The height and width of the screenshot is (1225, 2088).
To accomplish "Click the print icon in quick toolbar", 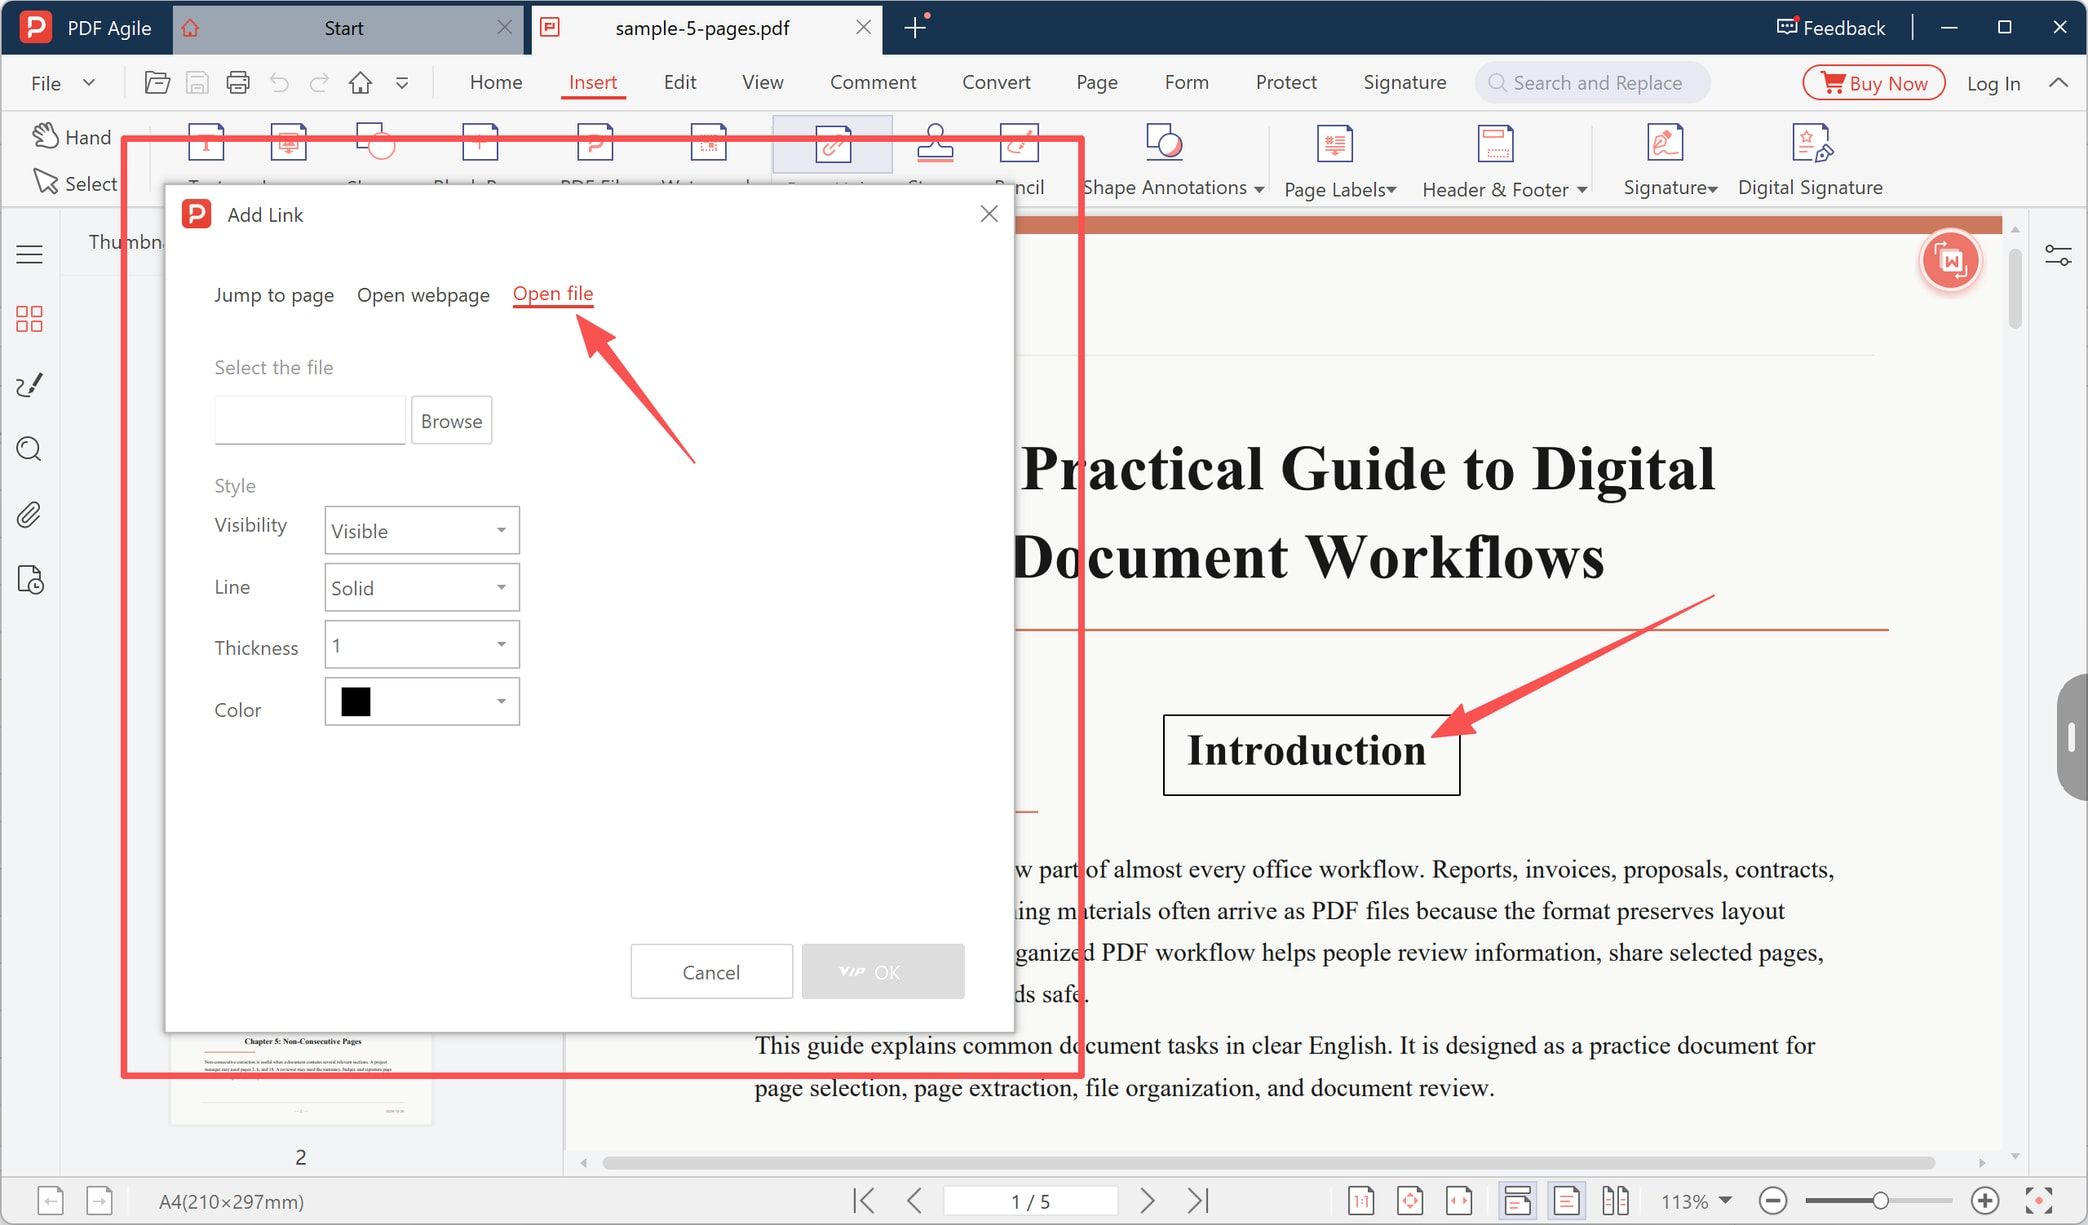I will [x=238, y=83].
